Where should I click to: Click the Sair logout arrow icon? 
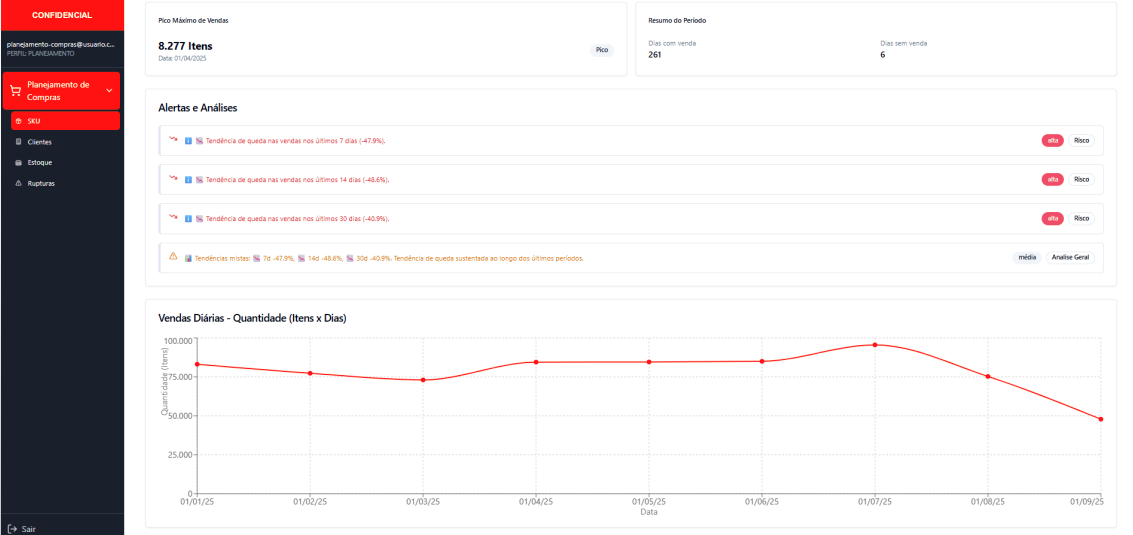tap(12, 529)
